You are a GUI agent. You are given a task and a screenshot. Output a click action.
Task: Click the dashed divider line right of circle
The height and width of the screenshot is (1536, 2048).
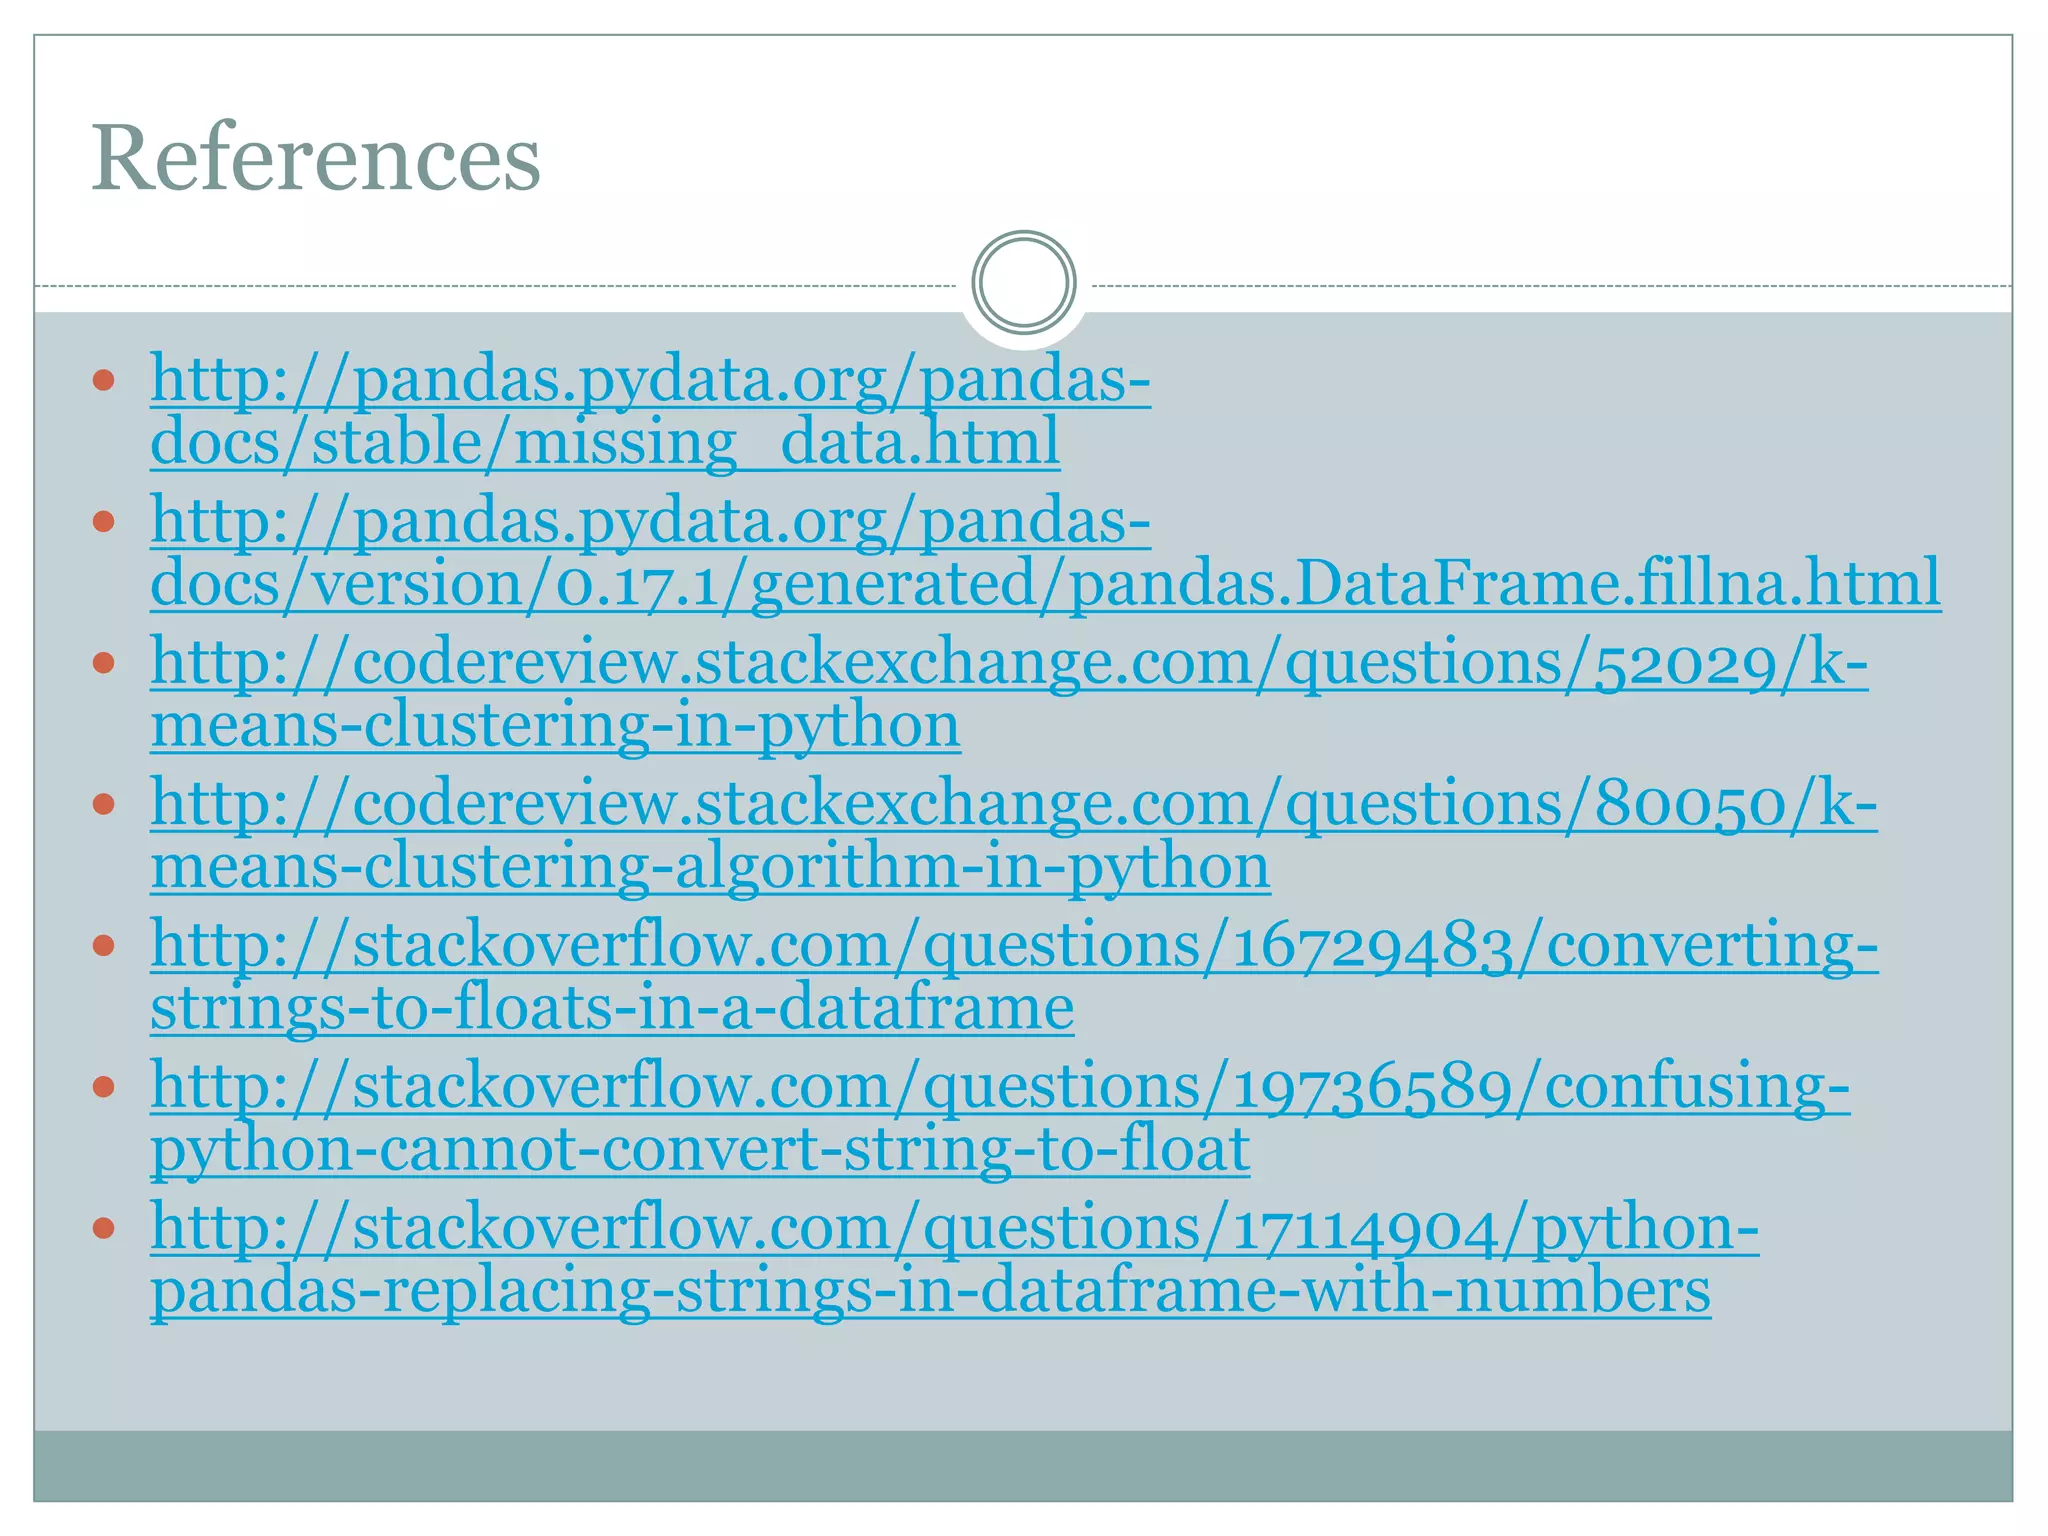pyautogui.click(x=1550, y=287)
